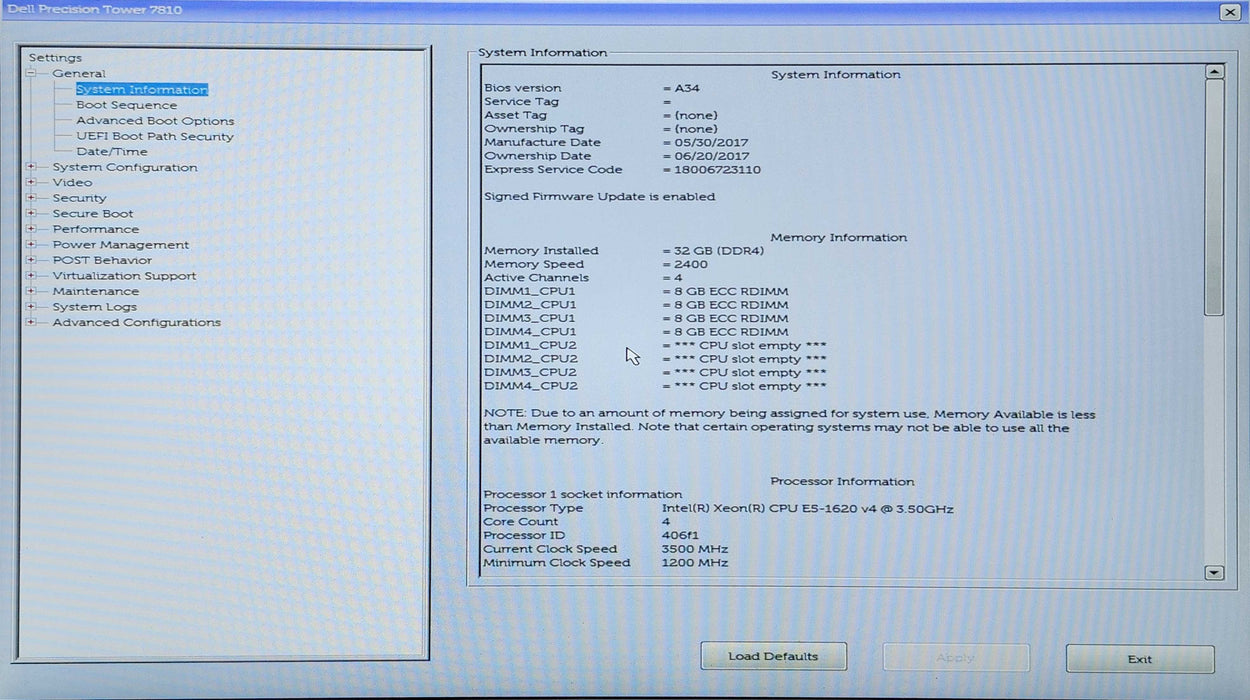Click the DIMM1_CPU1 row label
The image size is (1250, 700).
(530, 292)
